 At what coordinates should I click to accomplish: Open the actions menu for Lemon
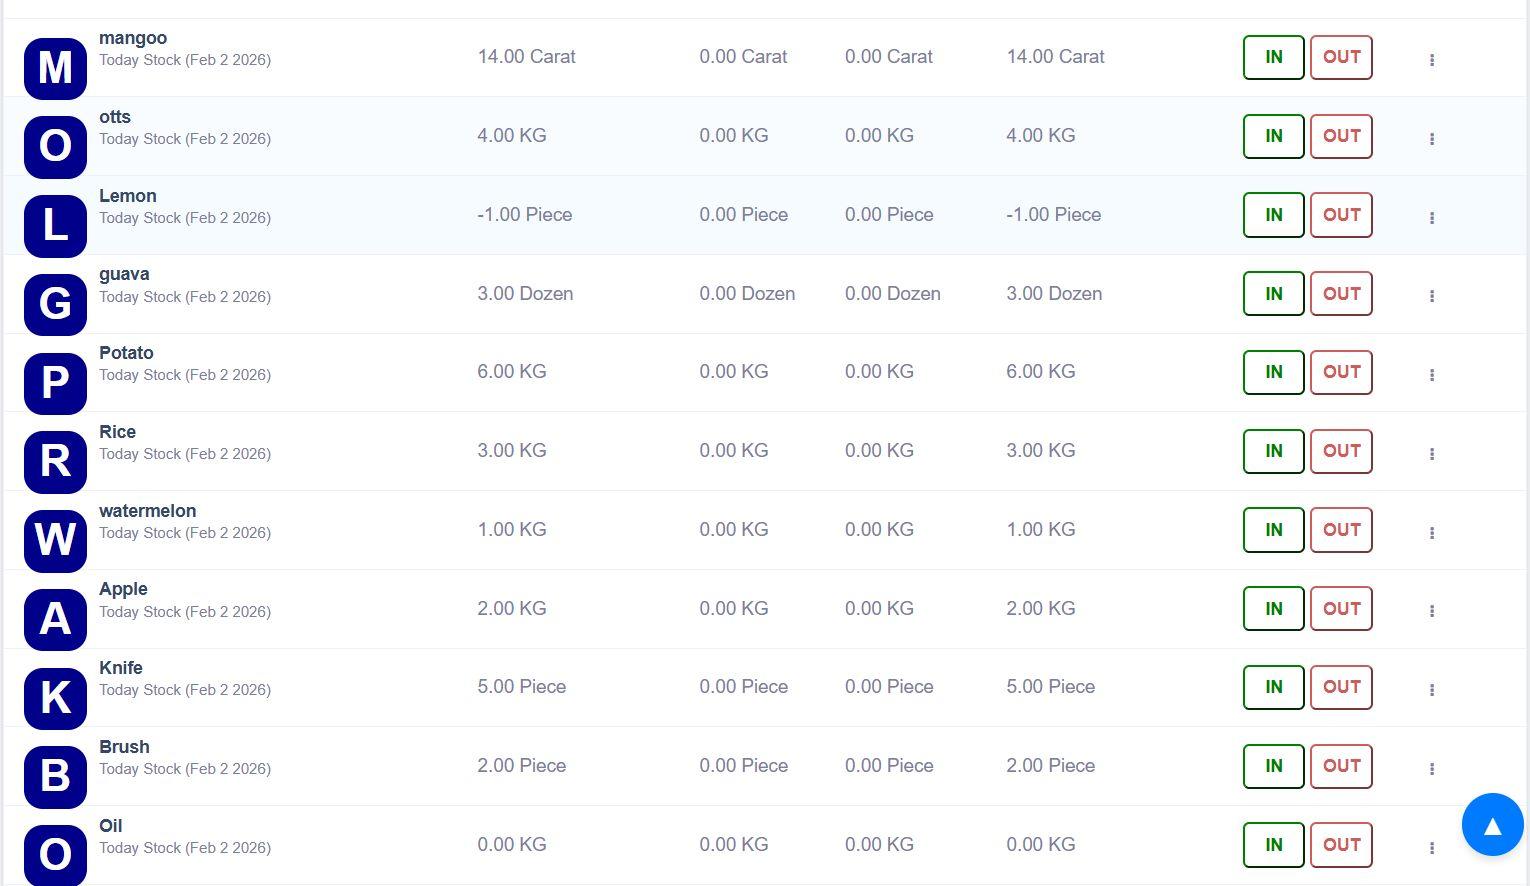1432,217
